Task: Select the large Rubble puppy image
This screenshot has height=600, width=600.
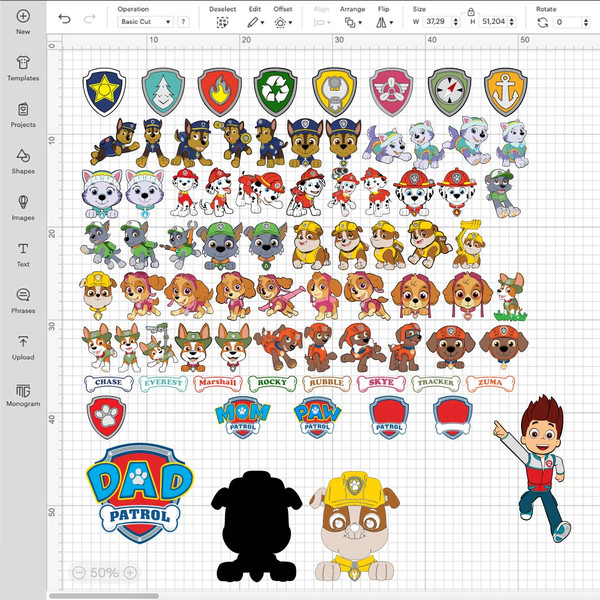Action: [x=355, y=527]
